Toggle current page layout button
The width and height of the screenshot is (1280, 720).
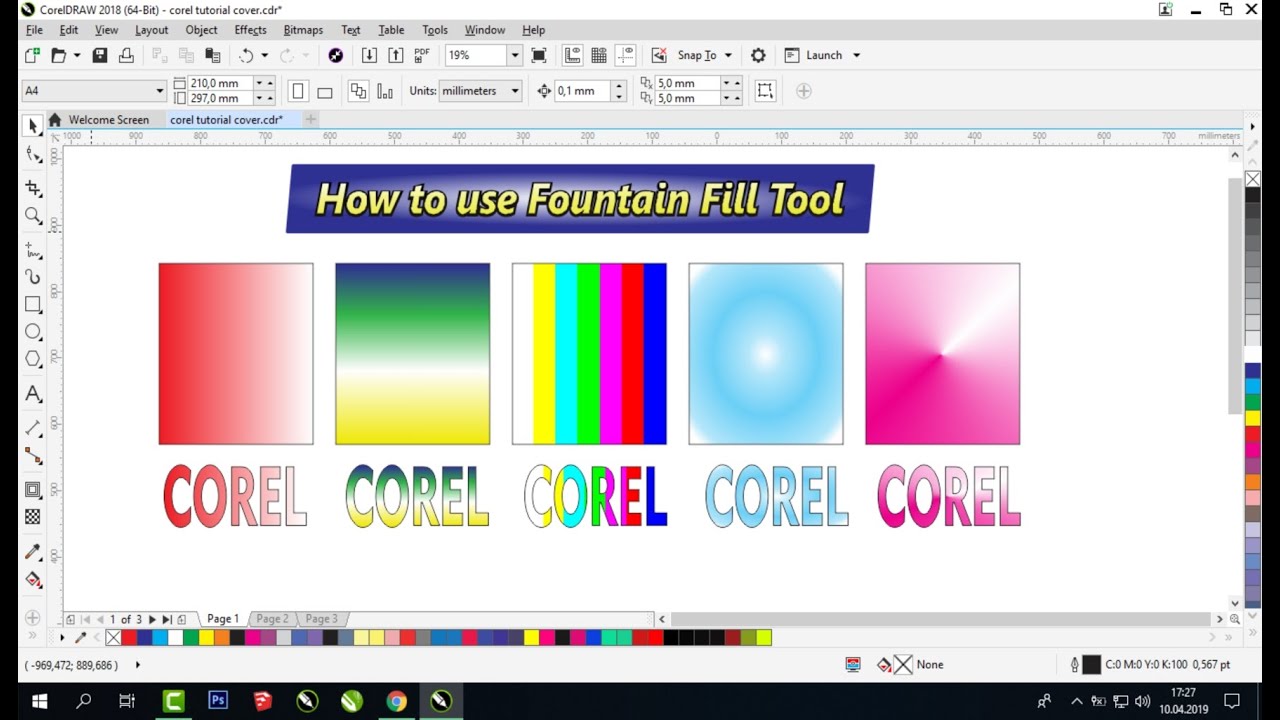point(385,91)
